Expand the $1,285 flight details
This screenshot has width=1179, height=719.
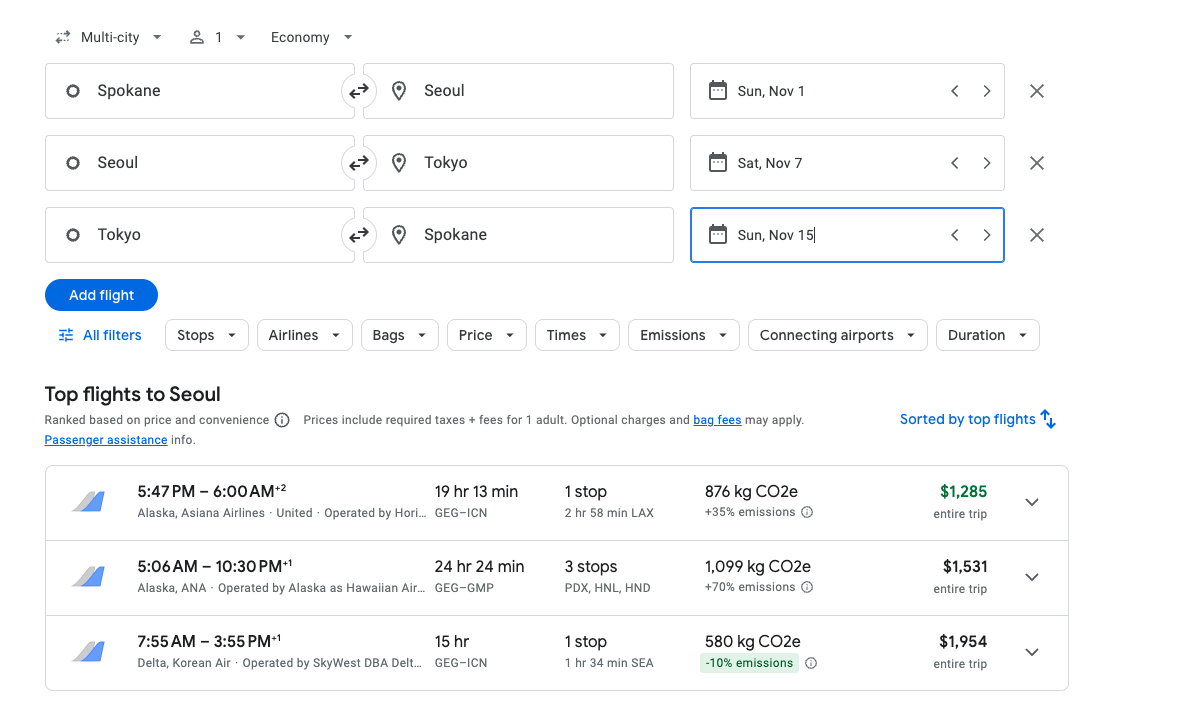1032,502
